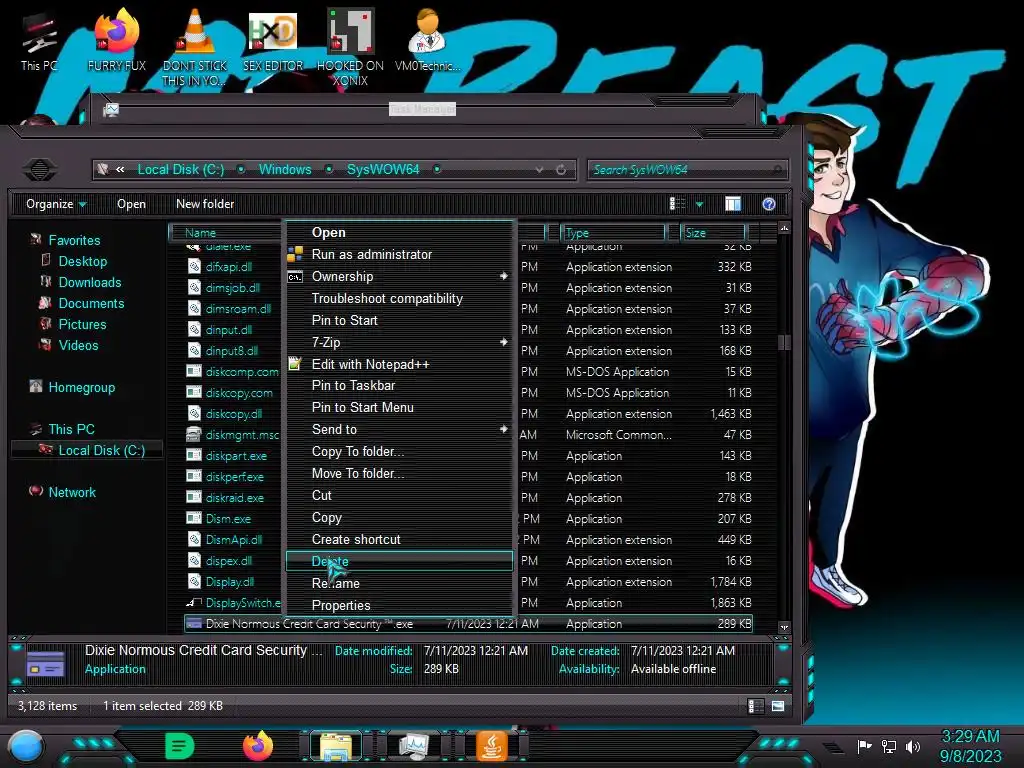The width and height of the screenshot is (1024, 768).
Task: Open the DONT STICK THIS IN YO VLC icon
Action: 194,47
